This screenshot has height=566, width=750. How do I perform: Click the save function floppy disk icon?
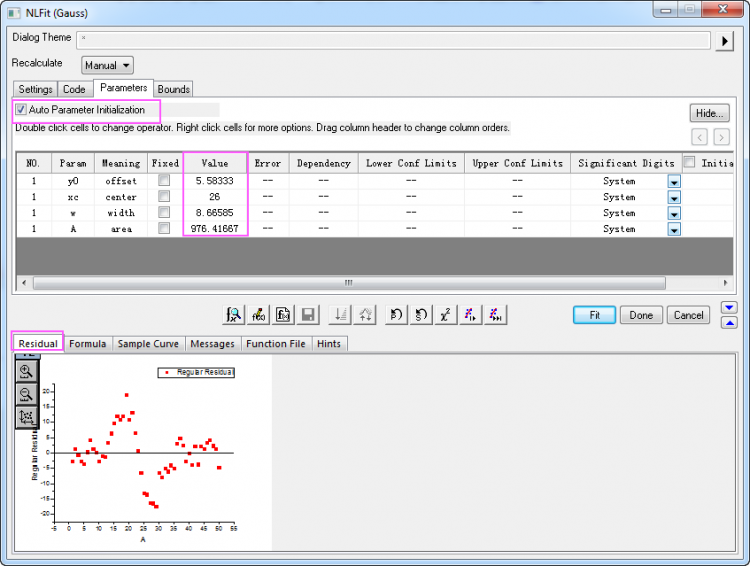click(309, 315)
